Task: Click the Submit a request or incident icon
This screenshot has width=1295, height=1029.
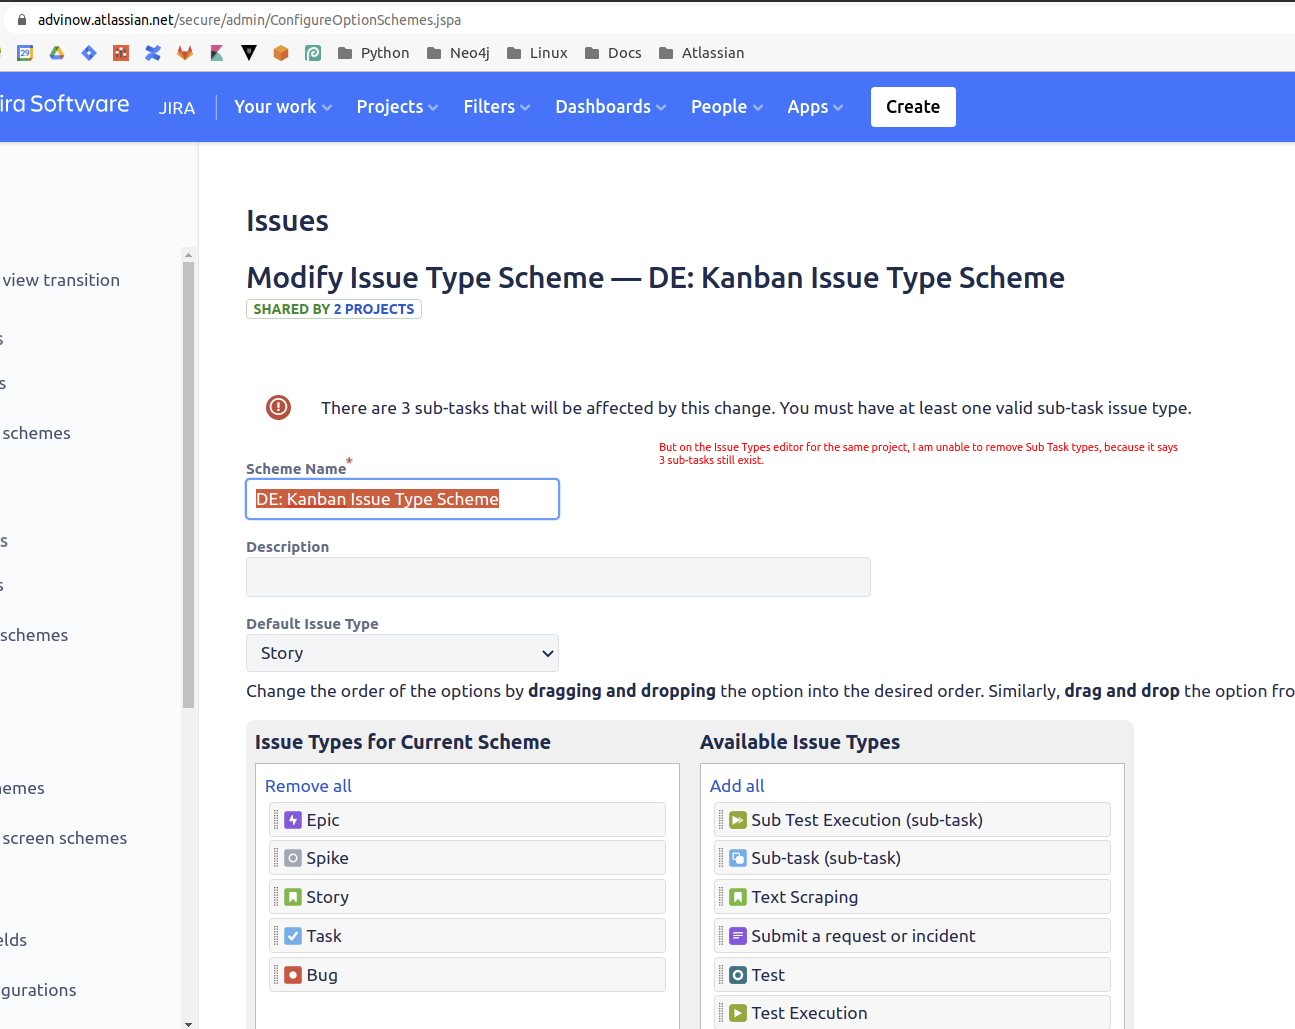Action: (x=738, y=936)
